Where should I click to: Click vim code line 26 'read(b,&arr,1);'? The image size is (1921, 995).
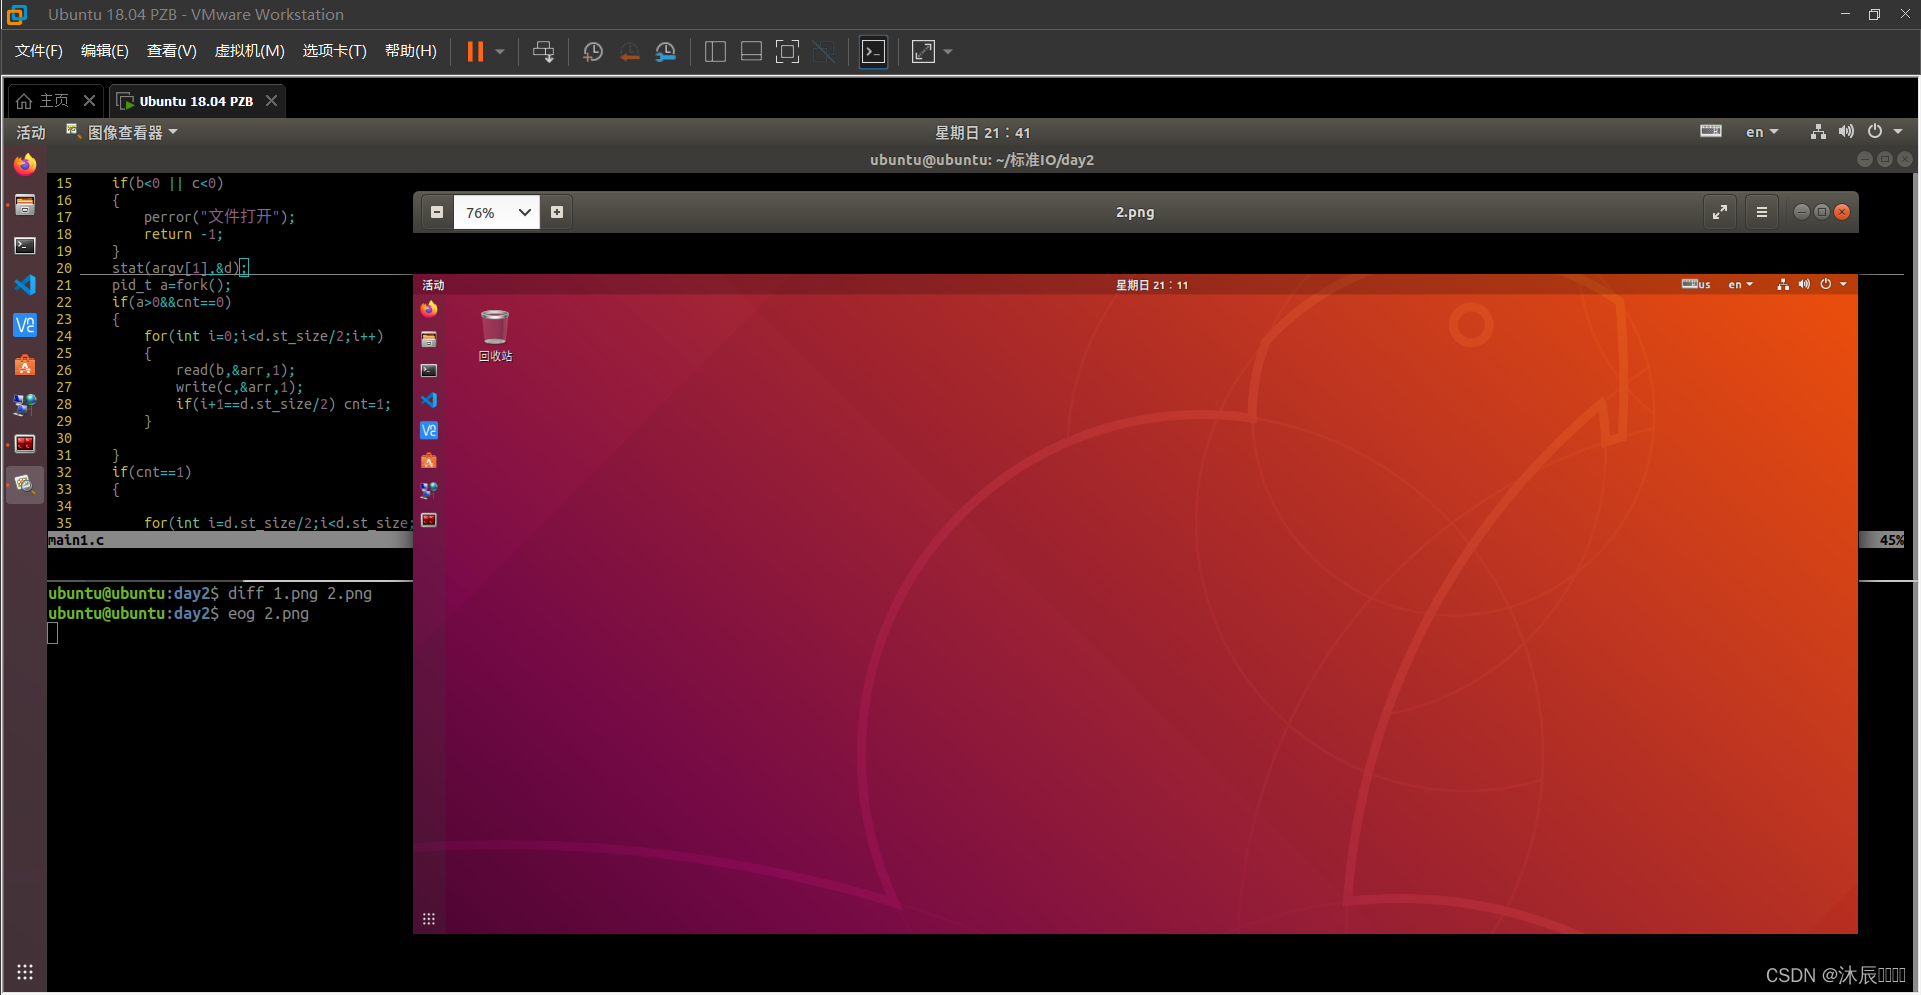(235, 370)
